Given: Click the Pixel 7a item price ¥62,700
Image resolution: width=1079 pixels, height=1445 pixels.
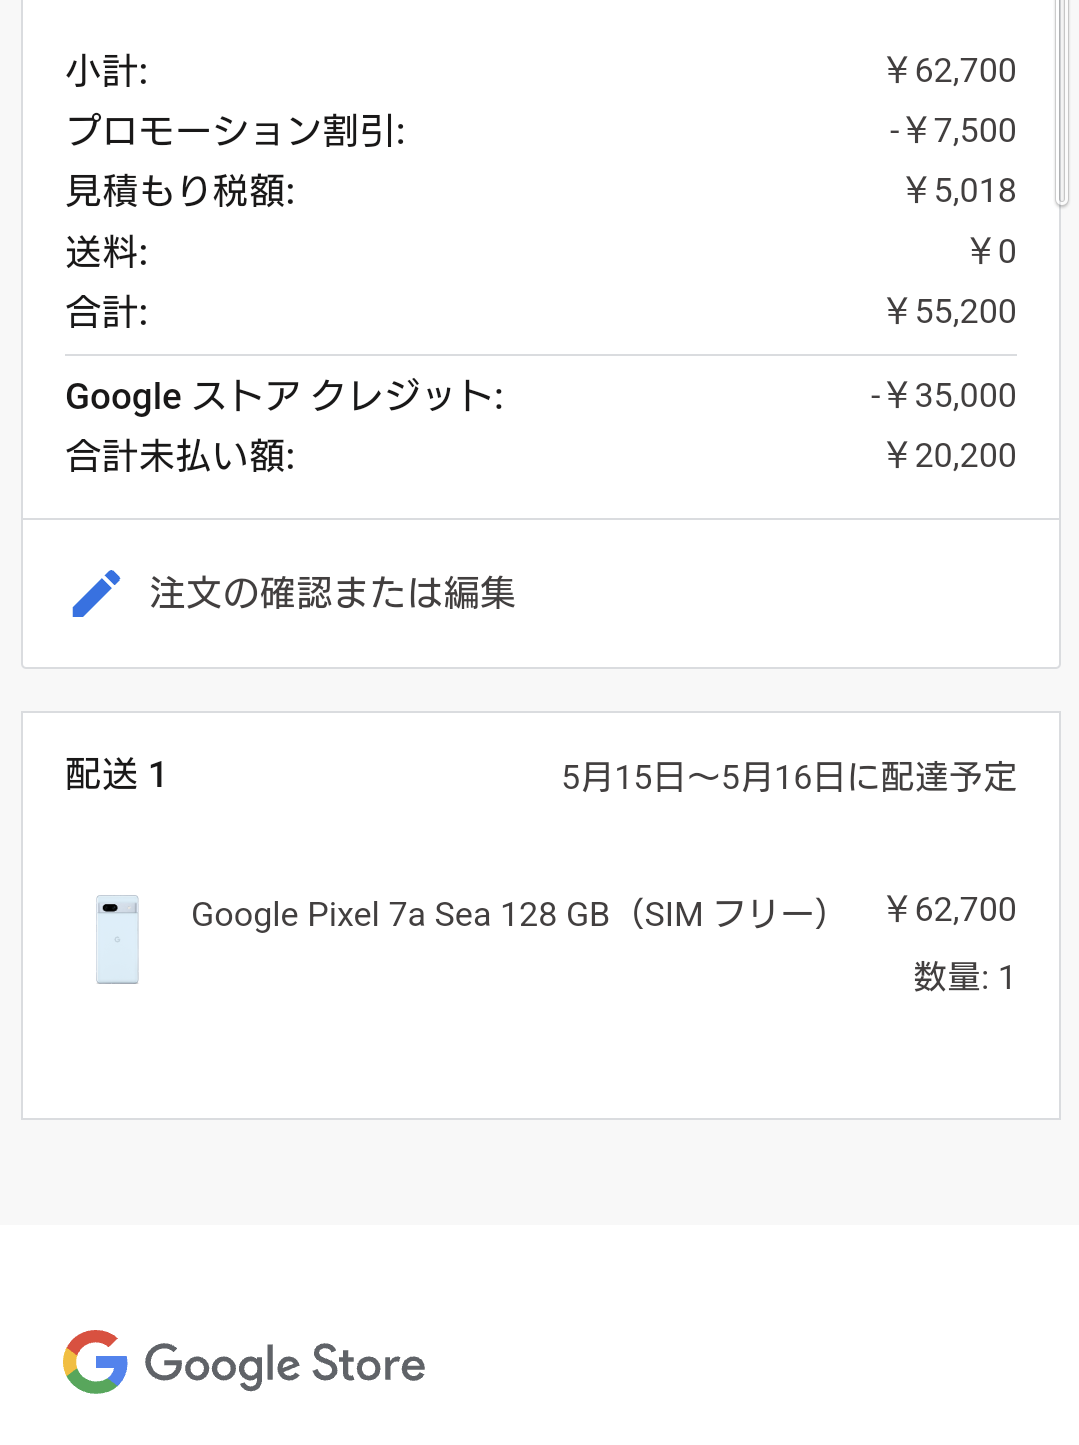Looking at the screenshot, I should [x=951, y=910].
